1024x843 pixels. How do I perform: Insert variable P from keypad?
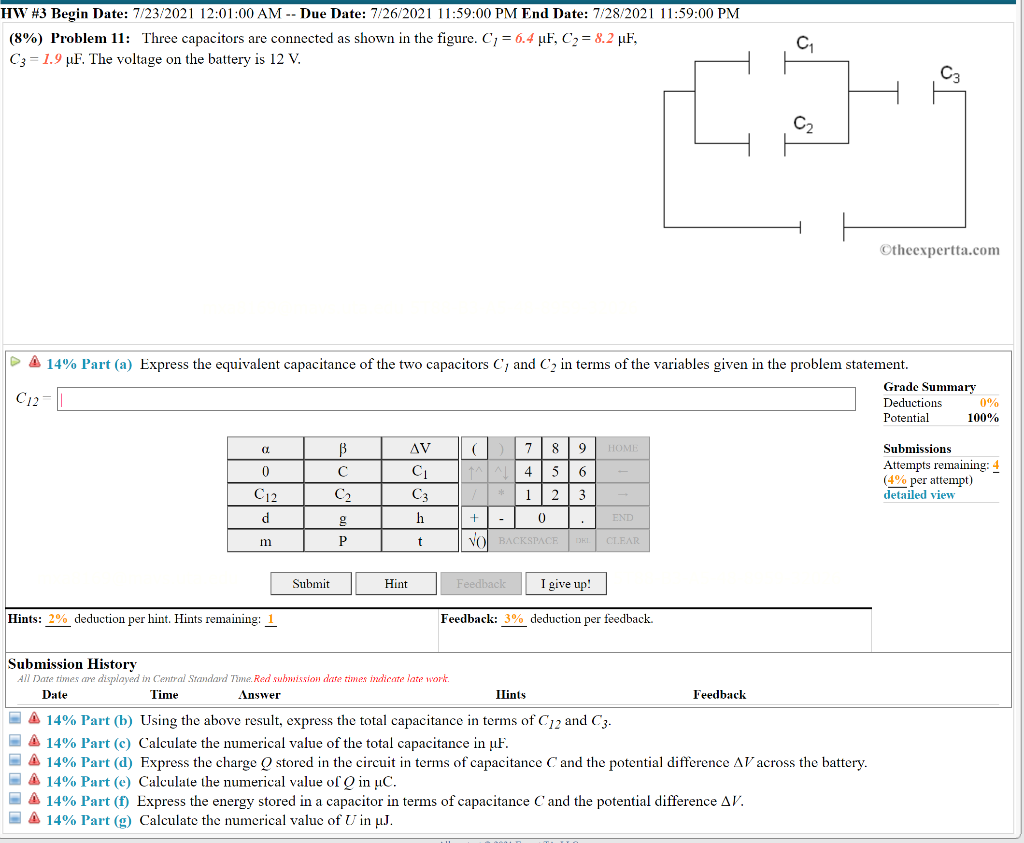point(342,541)
